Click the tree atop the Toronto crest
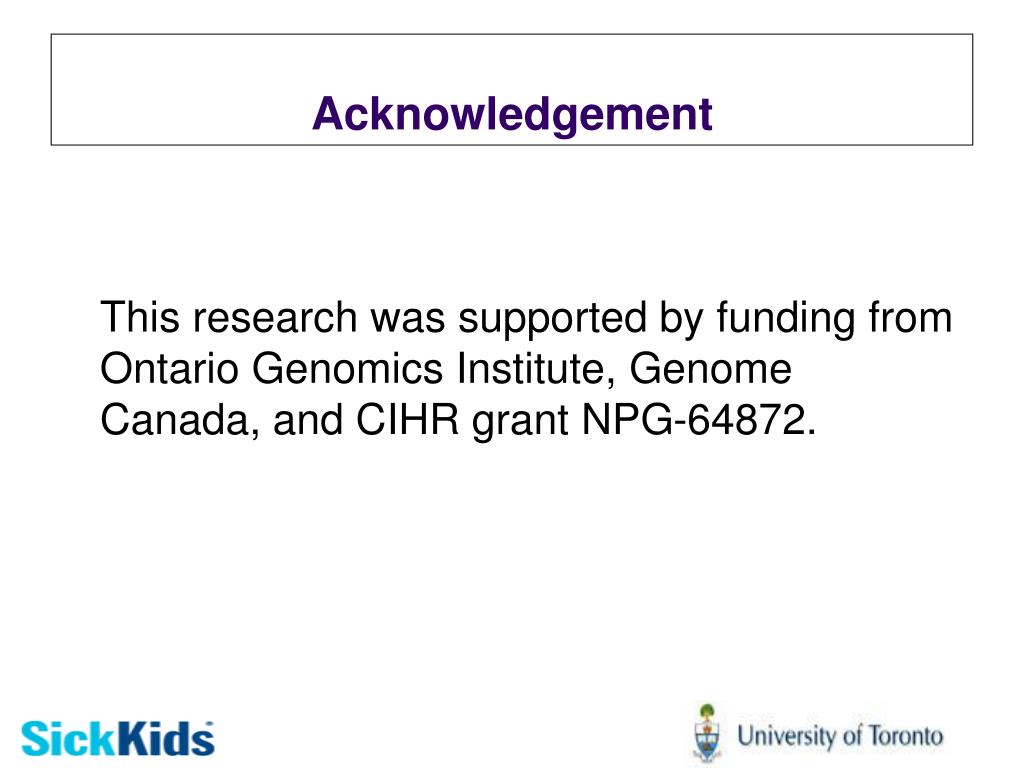 pos(707,712)
